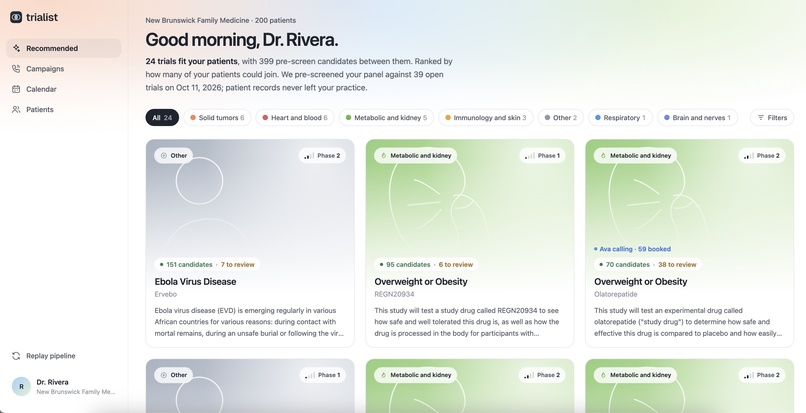Click the Recommended sparkle icon
This screenshot has width=806, height=413.
pos(16,48)
